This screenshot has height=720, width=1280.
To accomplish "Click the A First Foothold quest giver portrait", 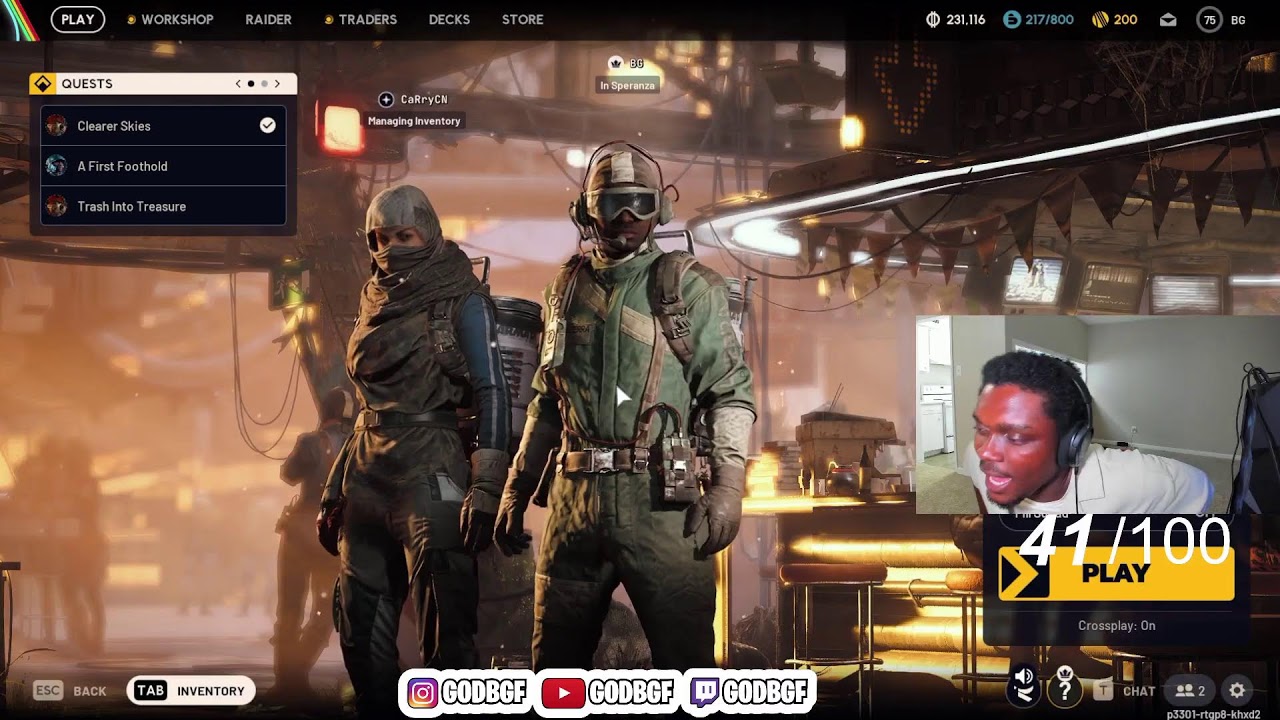I will point(56,166).
